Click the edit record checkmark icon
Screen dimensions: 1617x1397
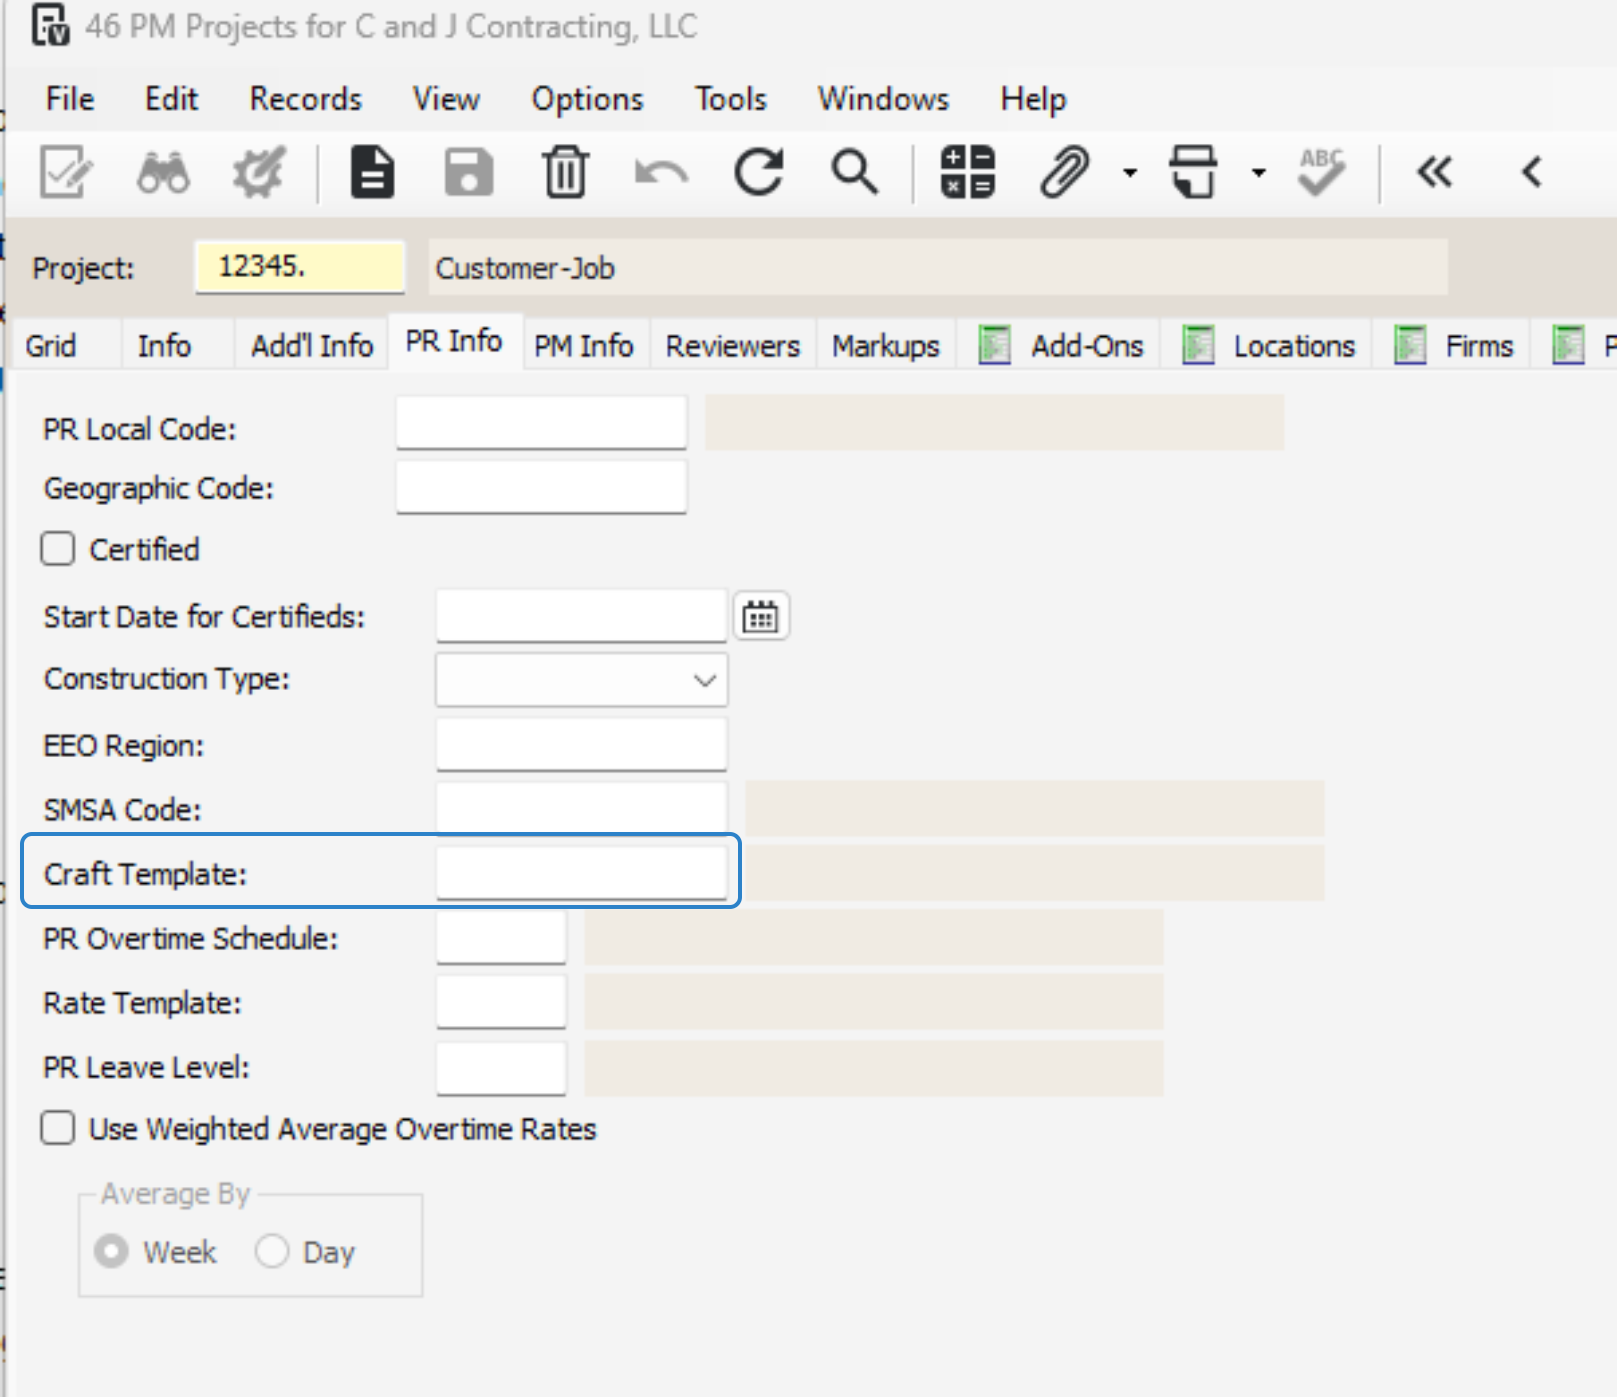tap(66, 173)
